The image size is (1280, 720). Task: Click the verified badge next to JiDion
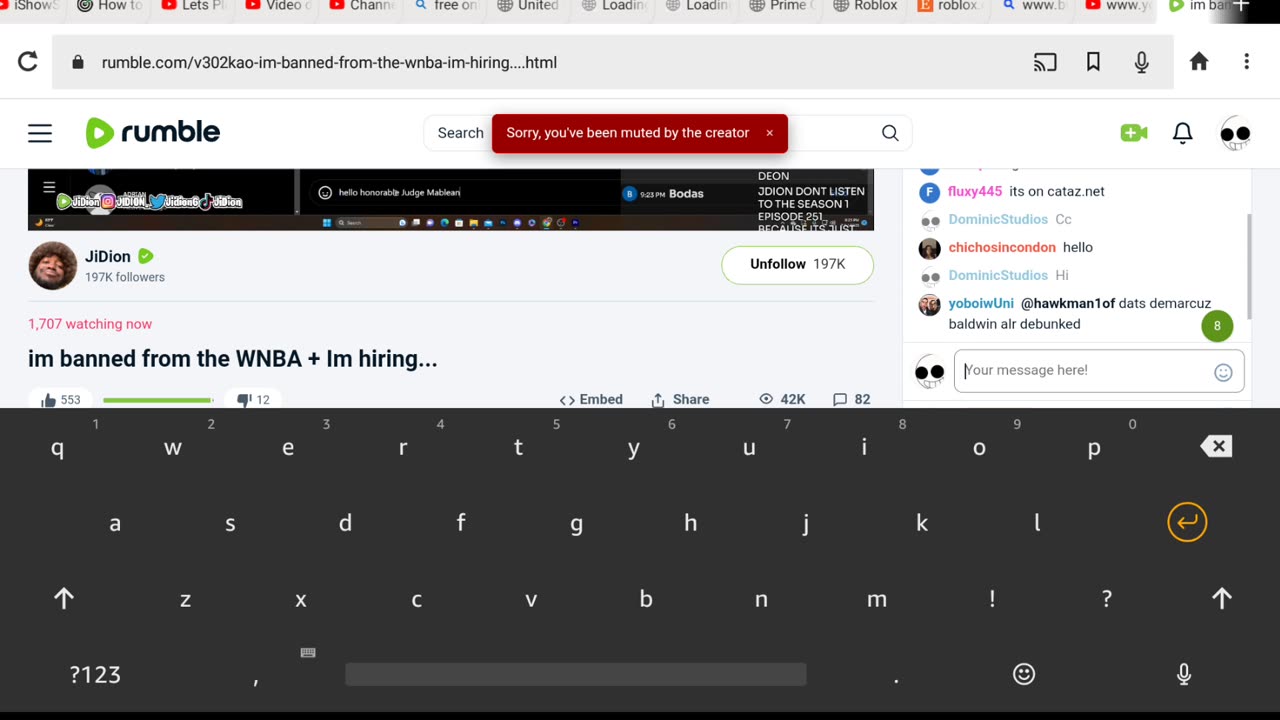pos(146,256)
